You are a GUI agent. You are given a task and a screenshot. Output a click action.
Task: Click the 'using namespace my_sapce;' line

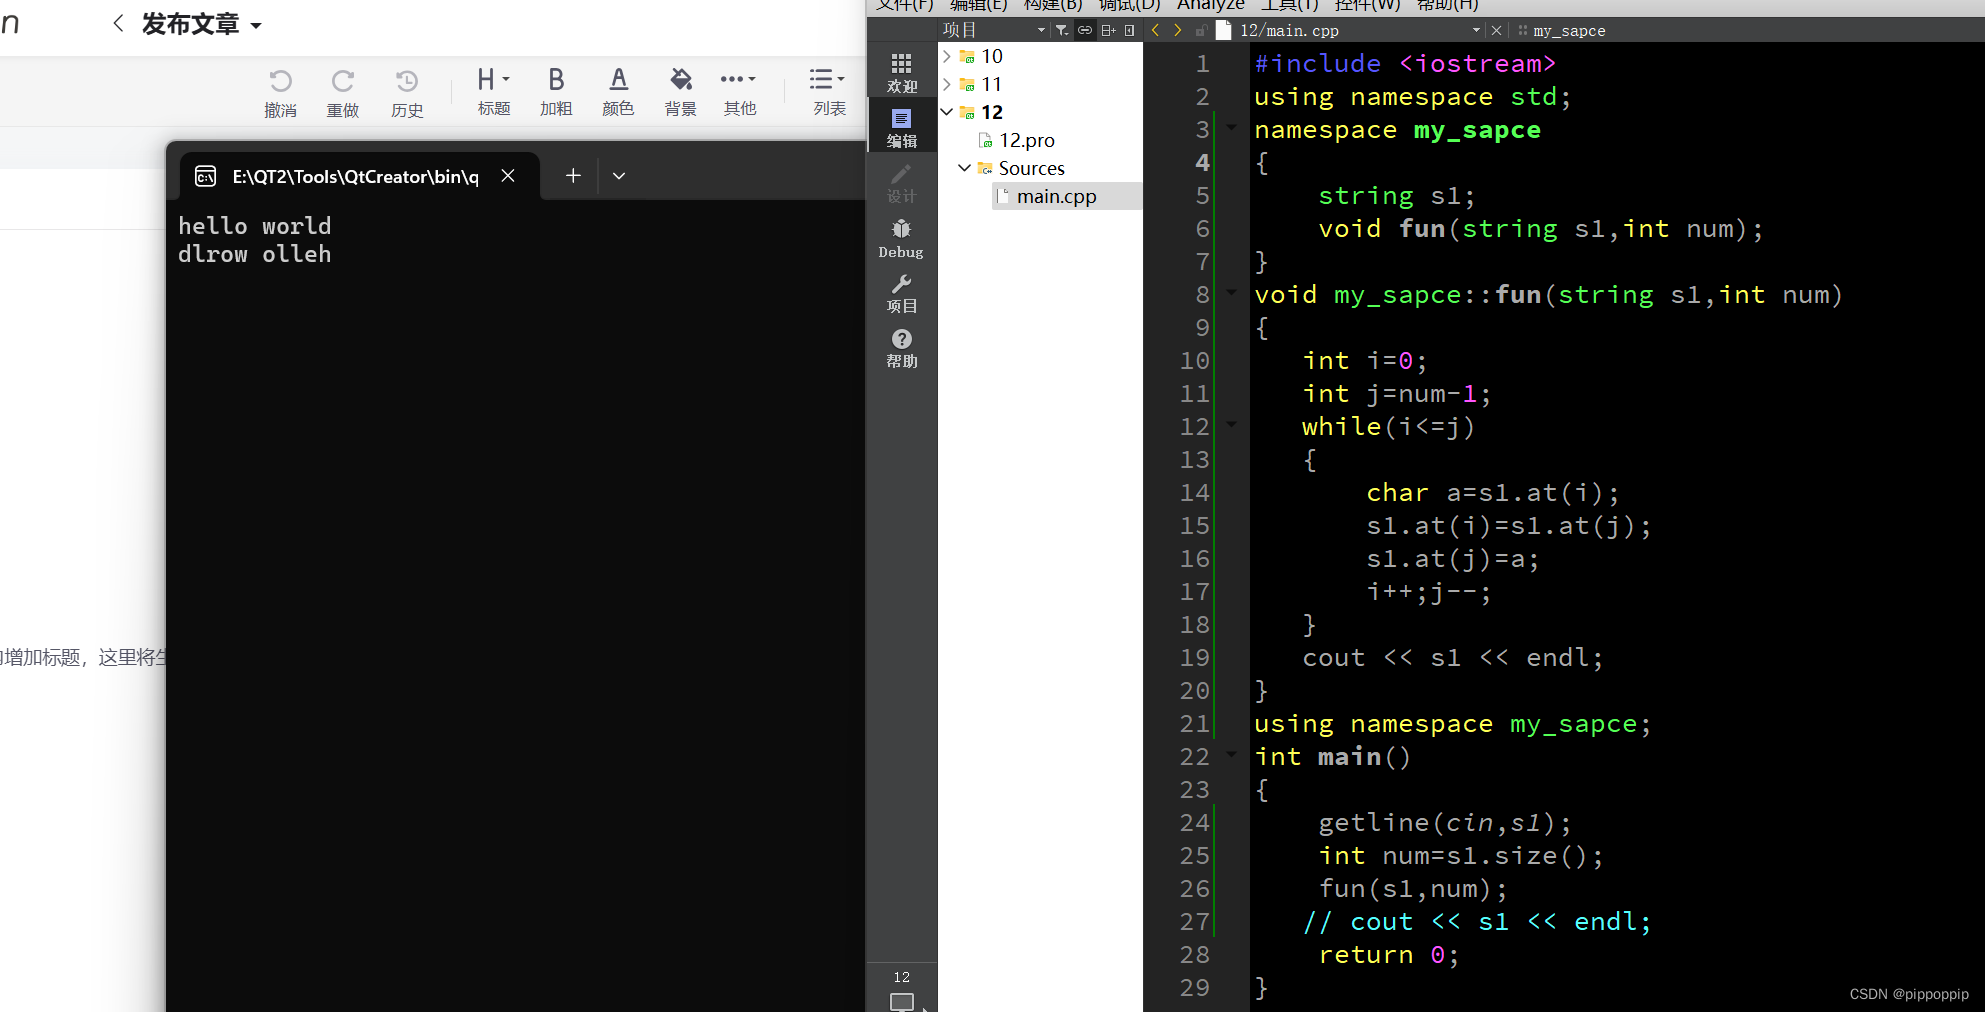(x=1452, y=724)
